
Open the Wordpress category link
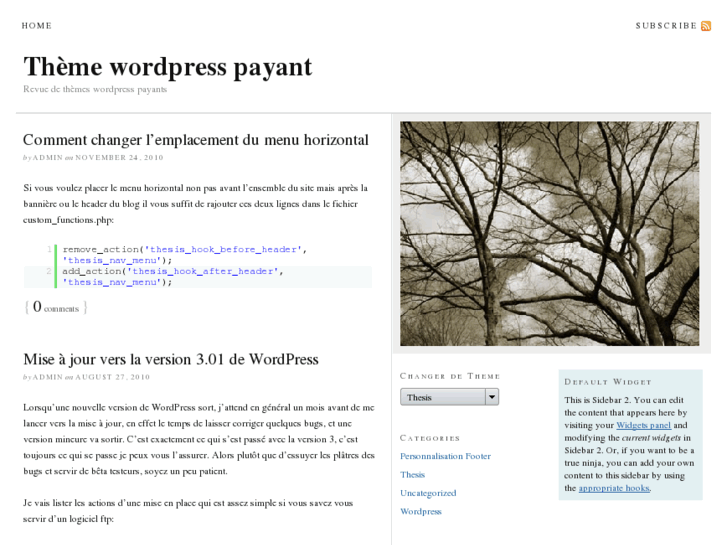(x=421, y=511)
